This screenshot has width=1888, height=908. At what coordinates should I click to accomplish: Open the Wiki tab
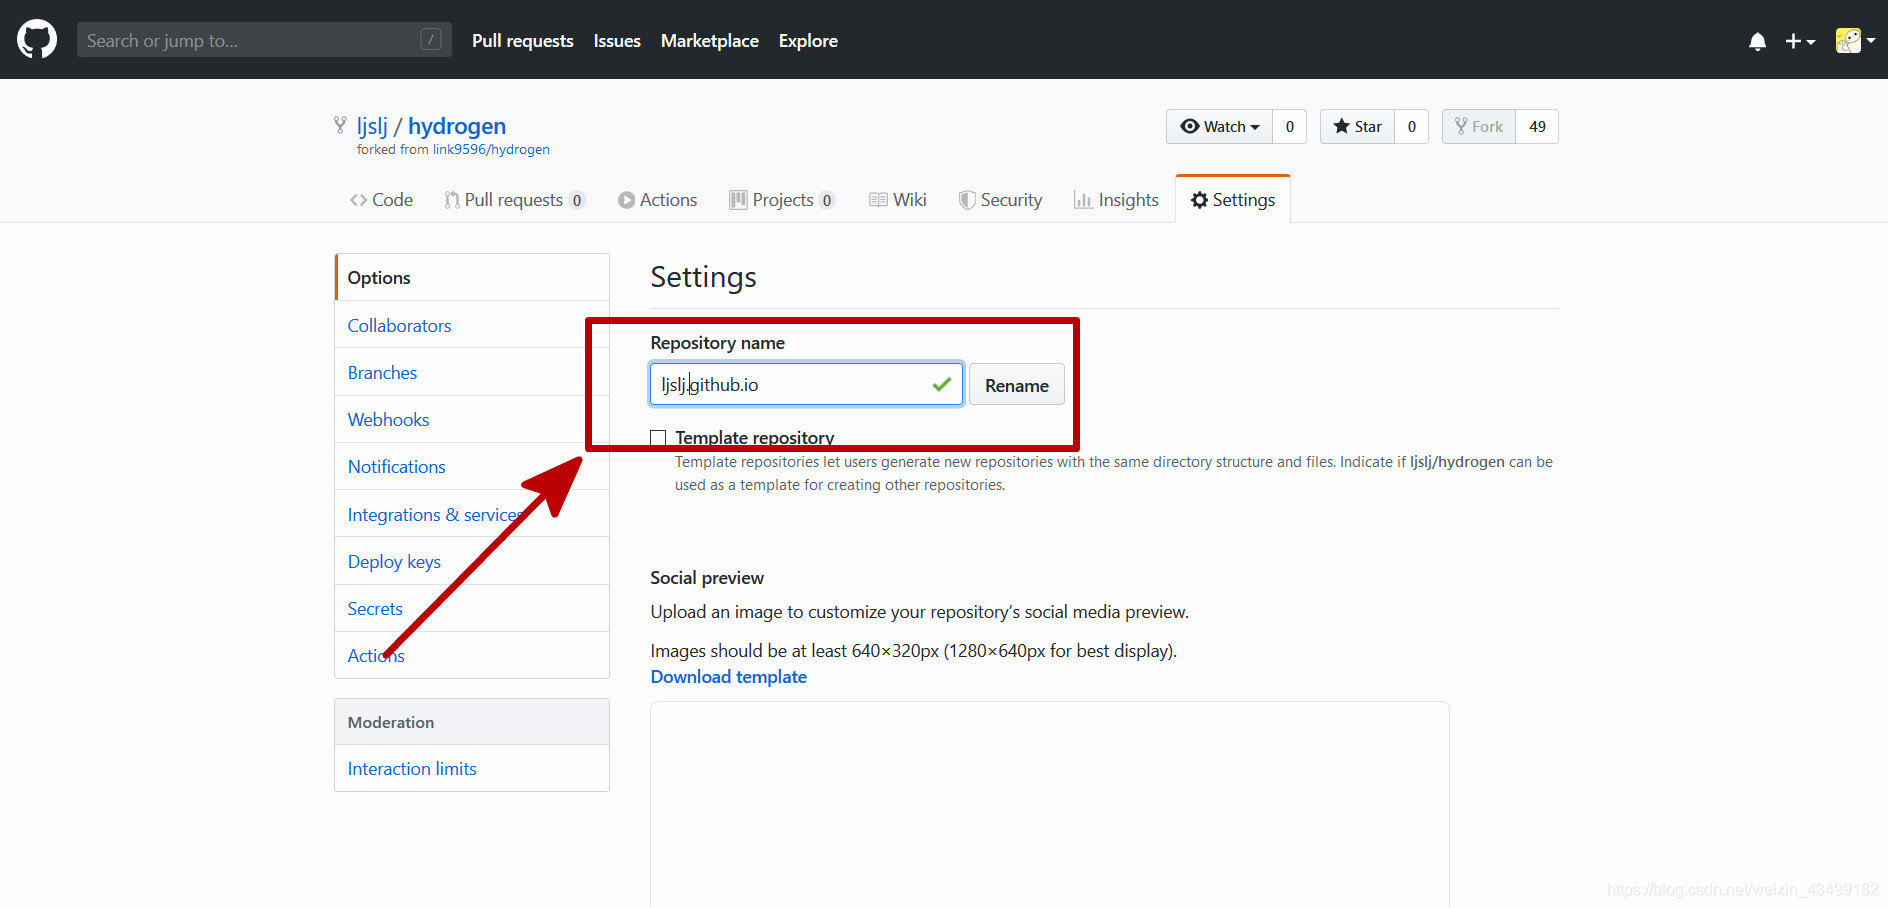[x=898, y=200]
